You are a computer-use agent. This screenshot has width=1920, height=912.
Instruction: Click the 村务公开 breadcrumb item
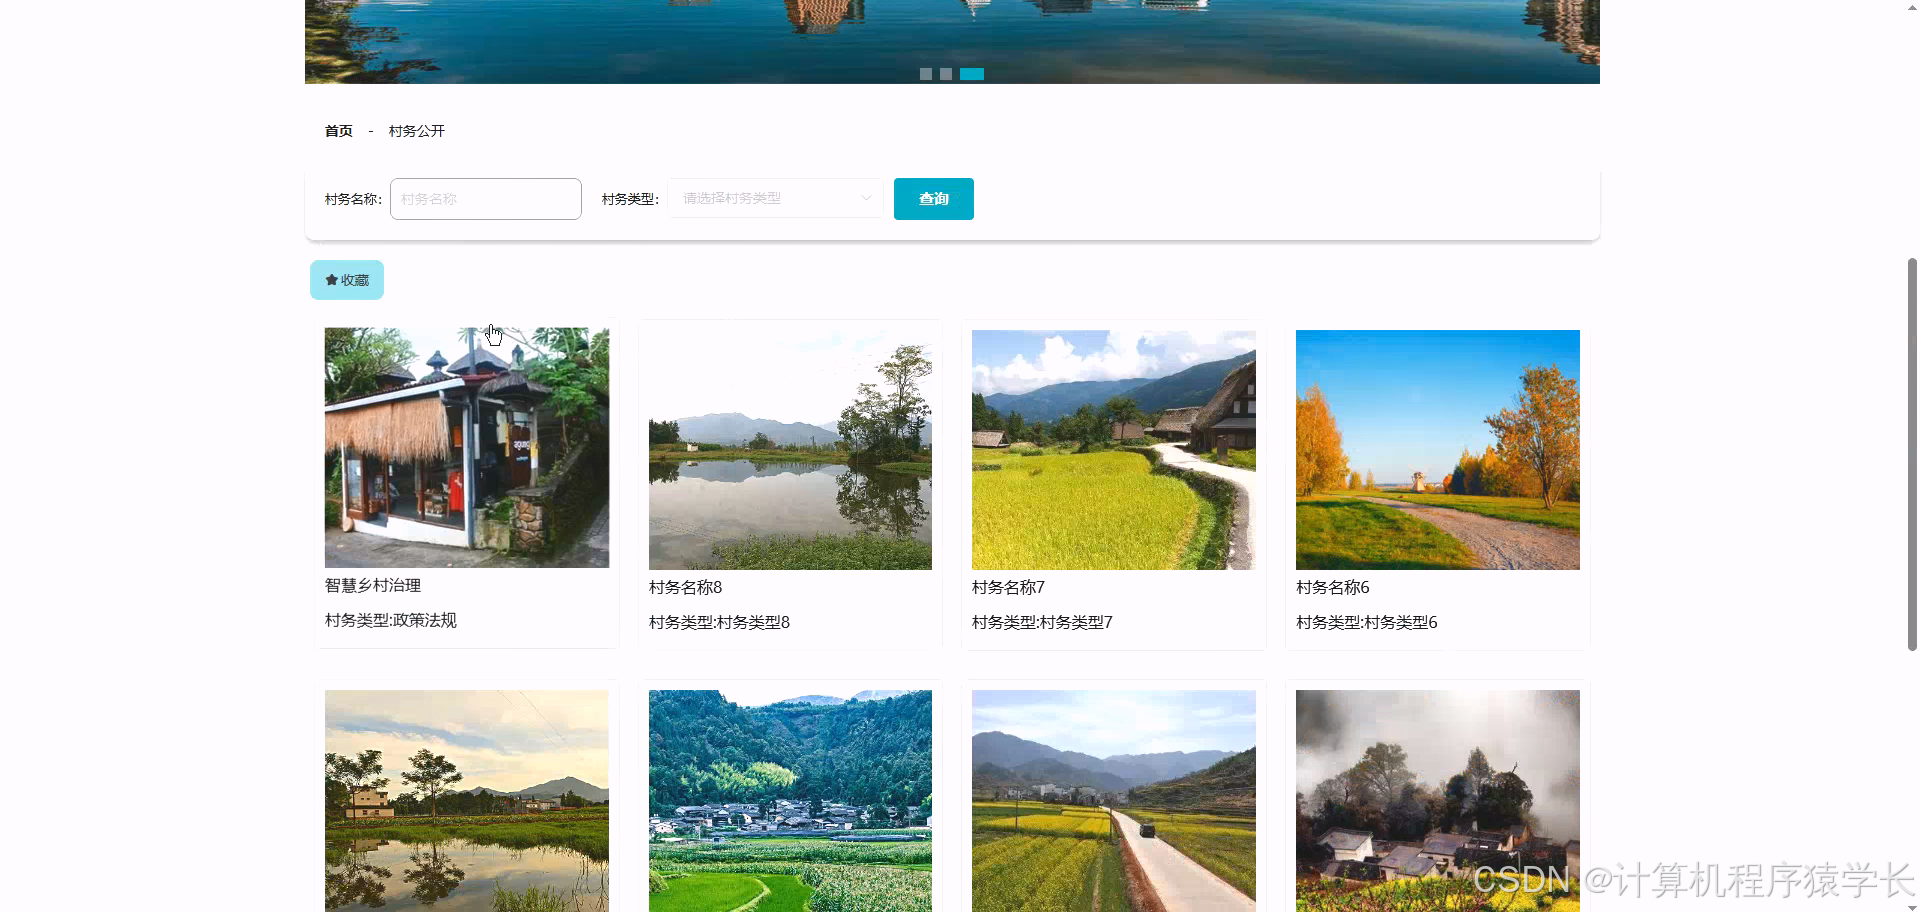pos(417,131)
